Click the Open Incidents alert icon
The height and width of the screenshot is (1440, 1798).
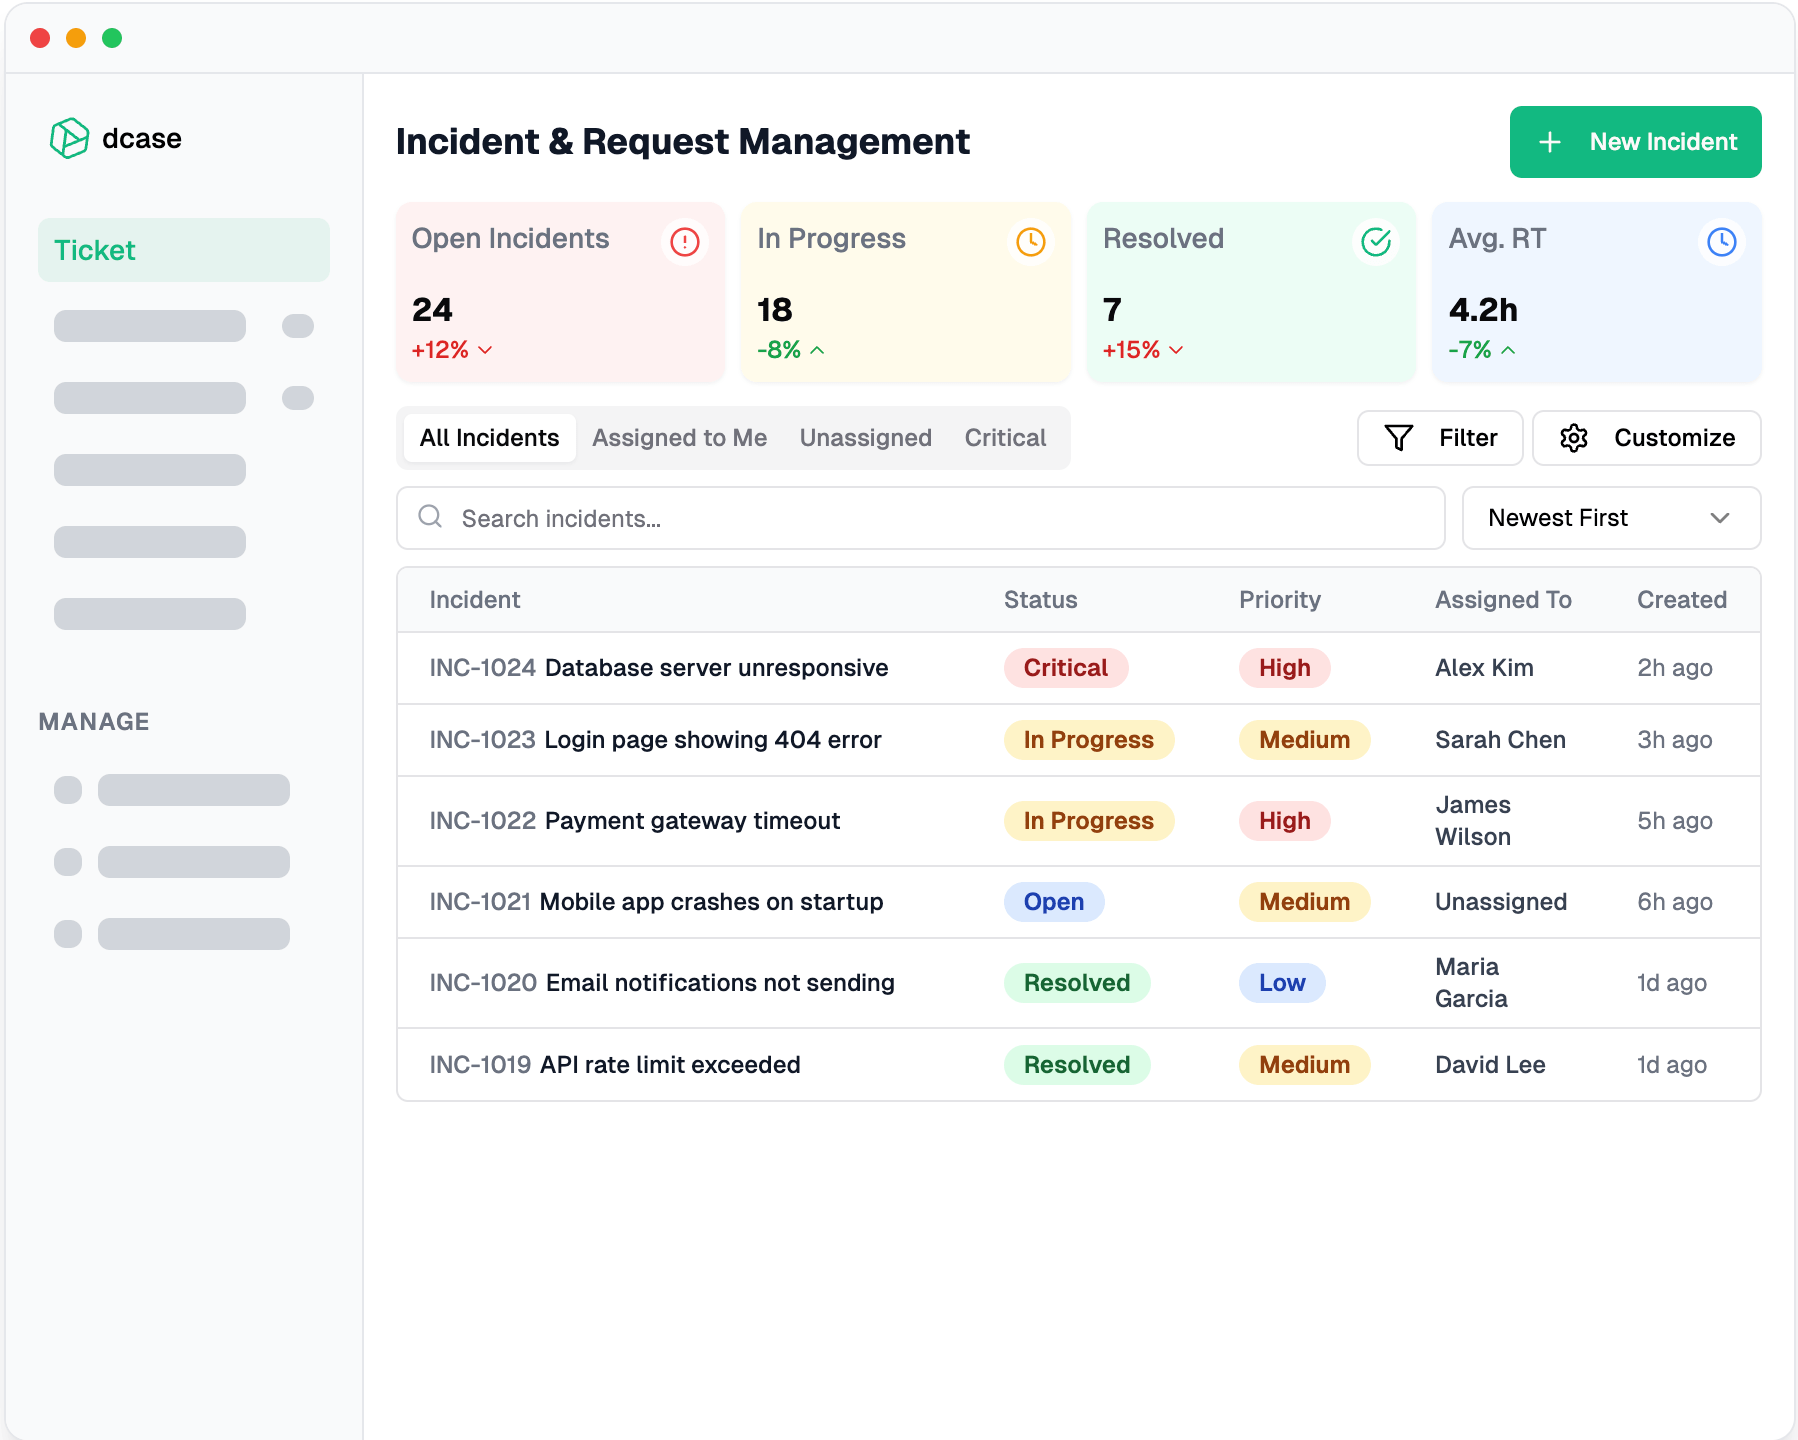(x=685, y=242)
